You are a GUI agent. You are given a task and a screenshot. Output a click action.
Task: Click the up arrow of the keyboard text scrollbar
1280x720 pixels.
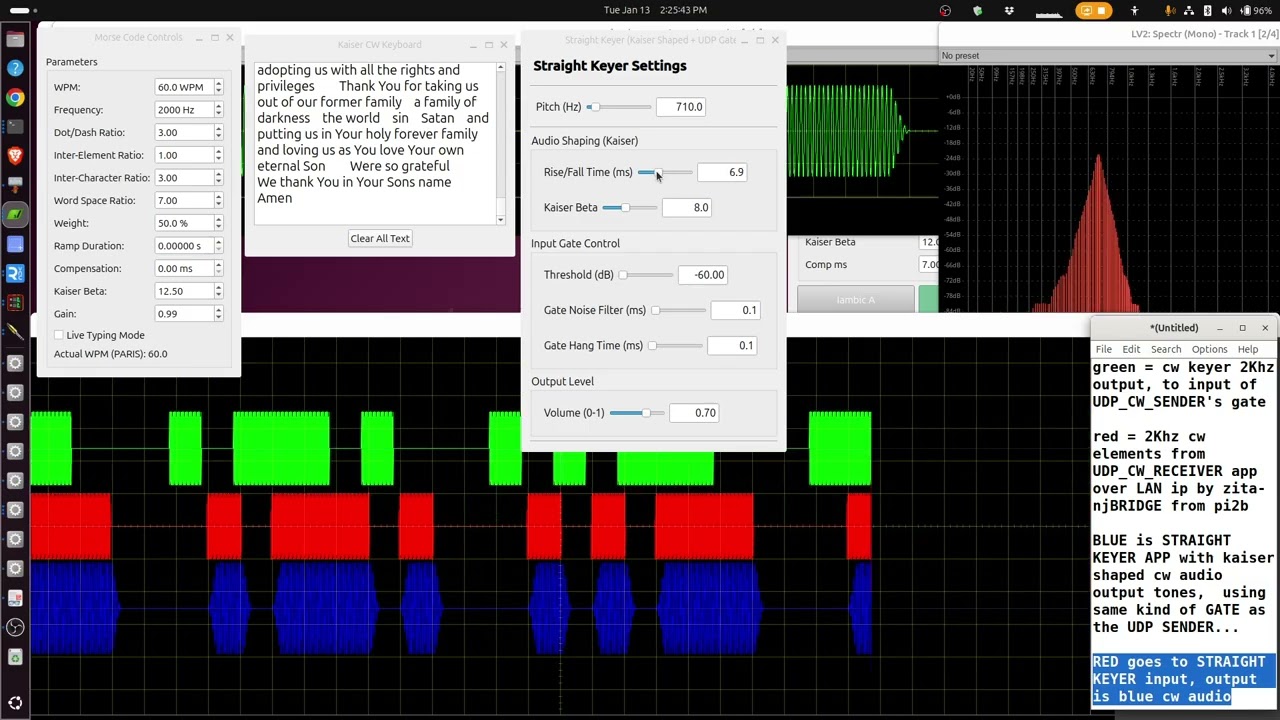point(501,69)
